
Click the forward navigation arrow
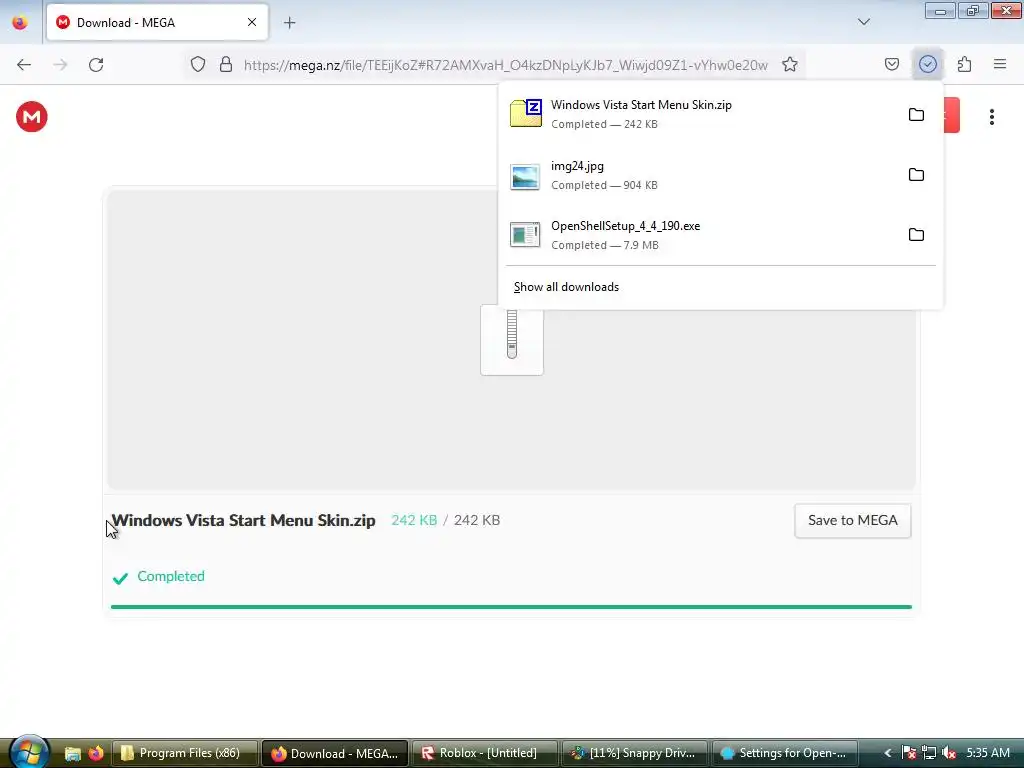(x=60, y=65)
